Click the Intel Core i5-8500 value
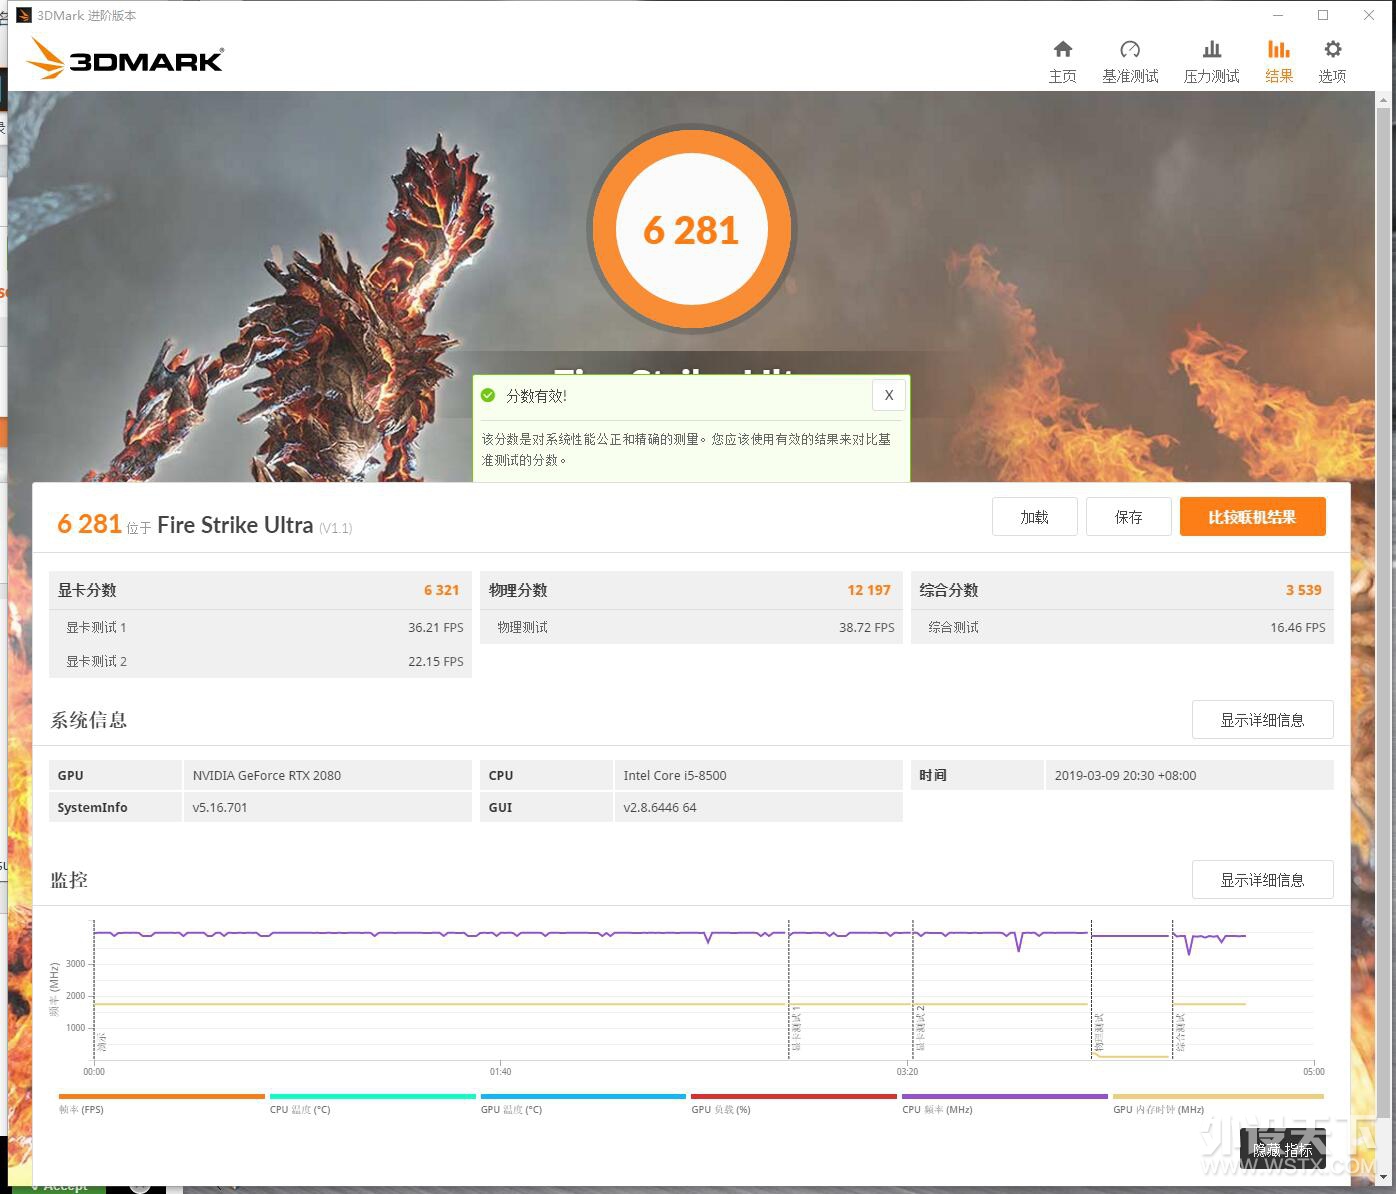Image resolution: width=1396 pixels, height=1194 pixels. click(x=758, y=775)
